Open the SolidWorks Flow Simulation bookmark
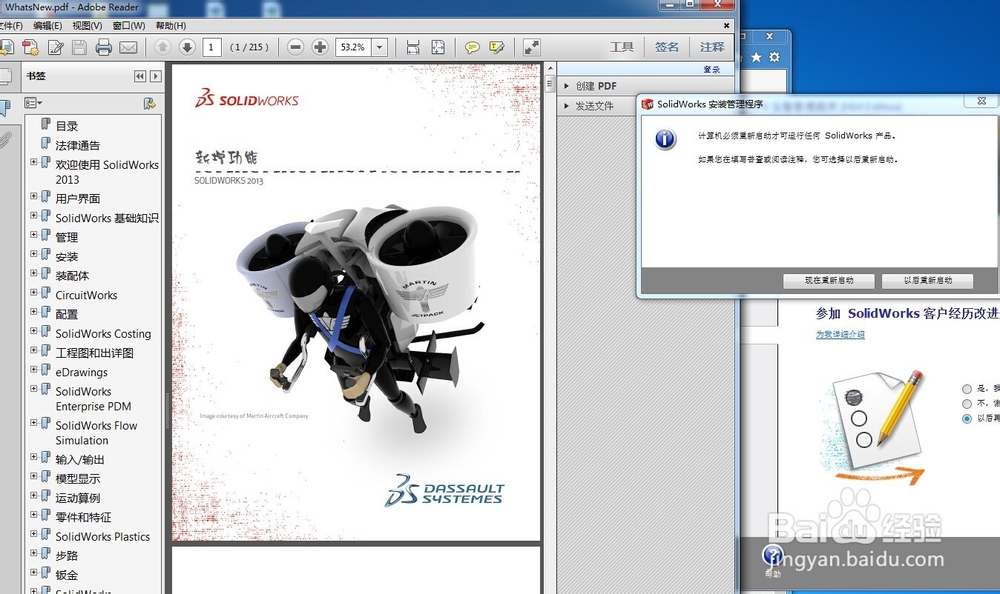Screen dimensions: 1000x594 tap(96, 433)
